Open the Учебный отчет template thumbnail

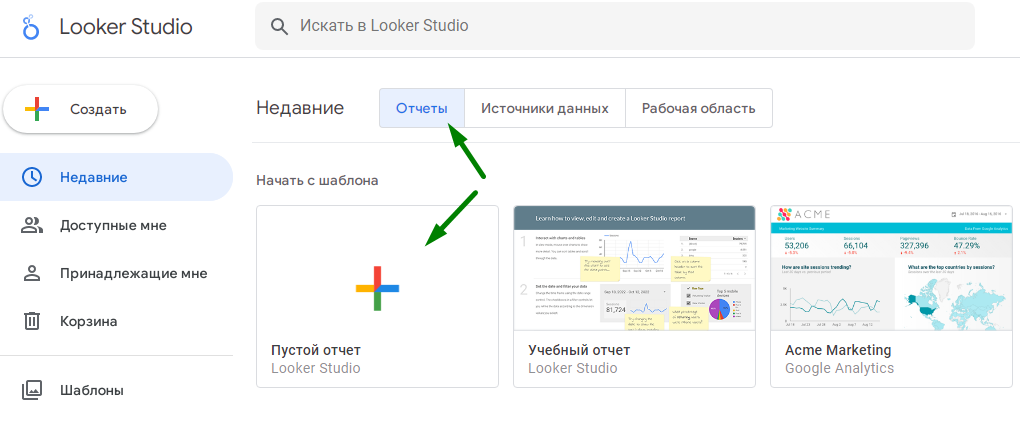point(634,268)
